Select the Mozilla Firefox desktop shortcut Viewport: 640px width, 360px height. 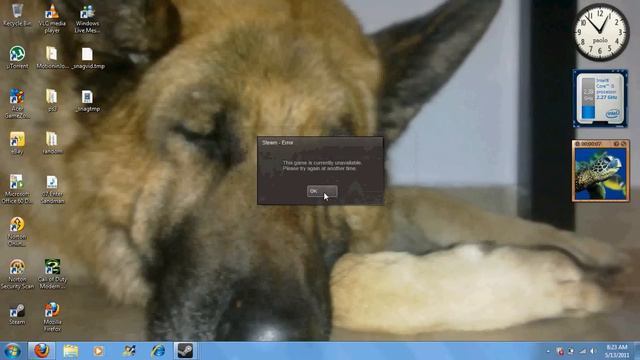click(52, 317)
